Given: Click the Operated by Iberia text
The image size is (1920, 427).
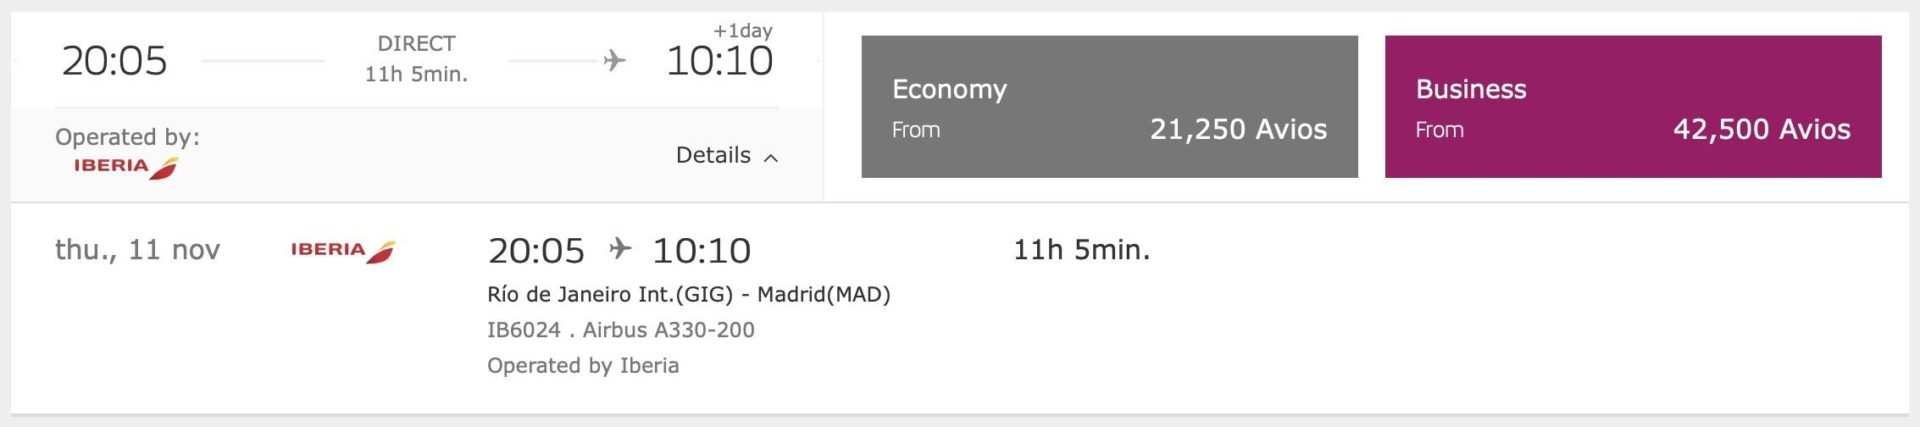Looking at the screenshot, I should [583, 366].
